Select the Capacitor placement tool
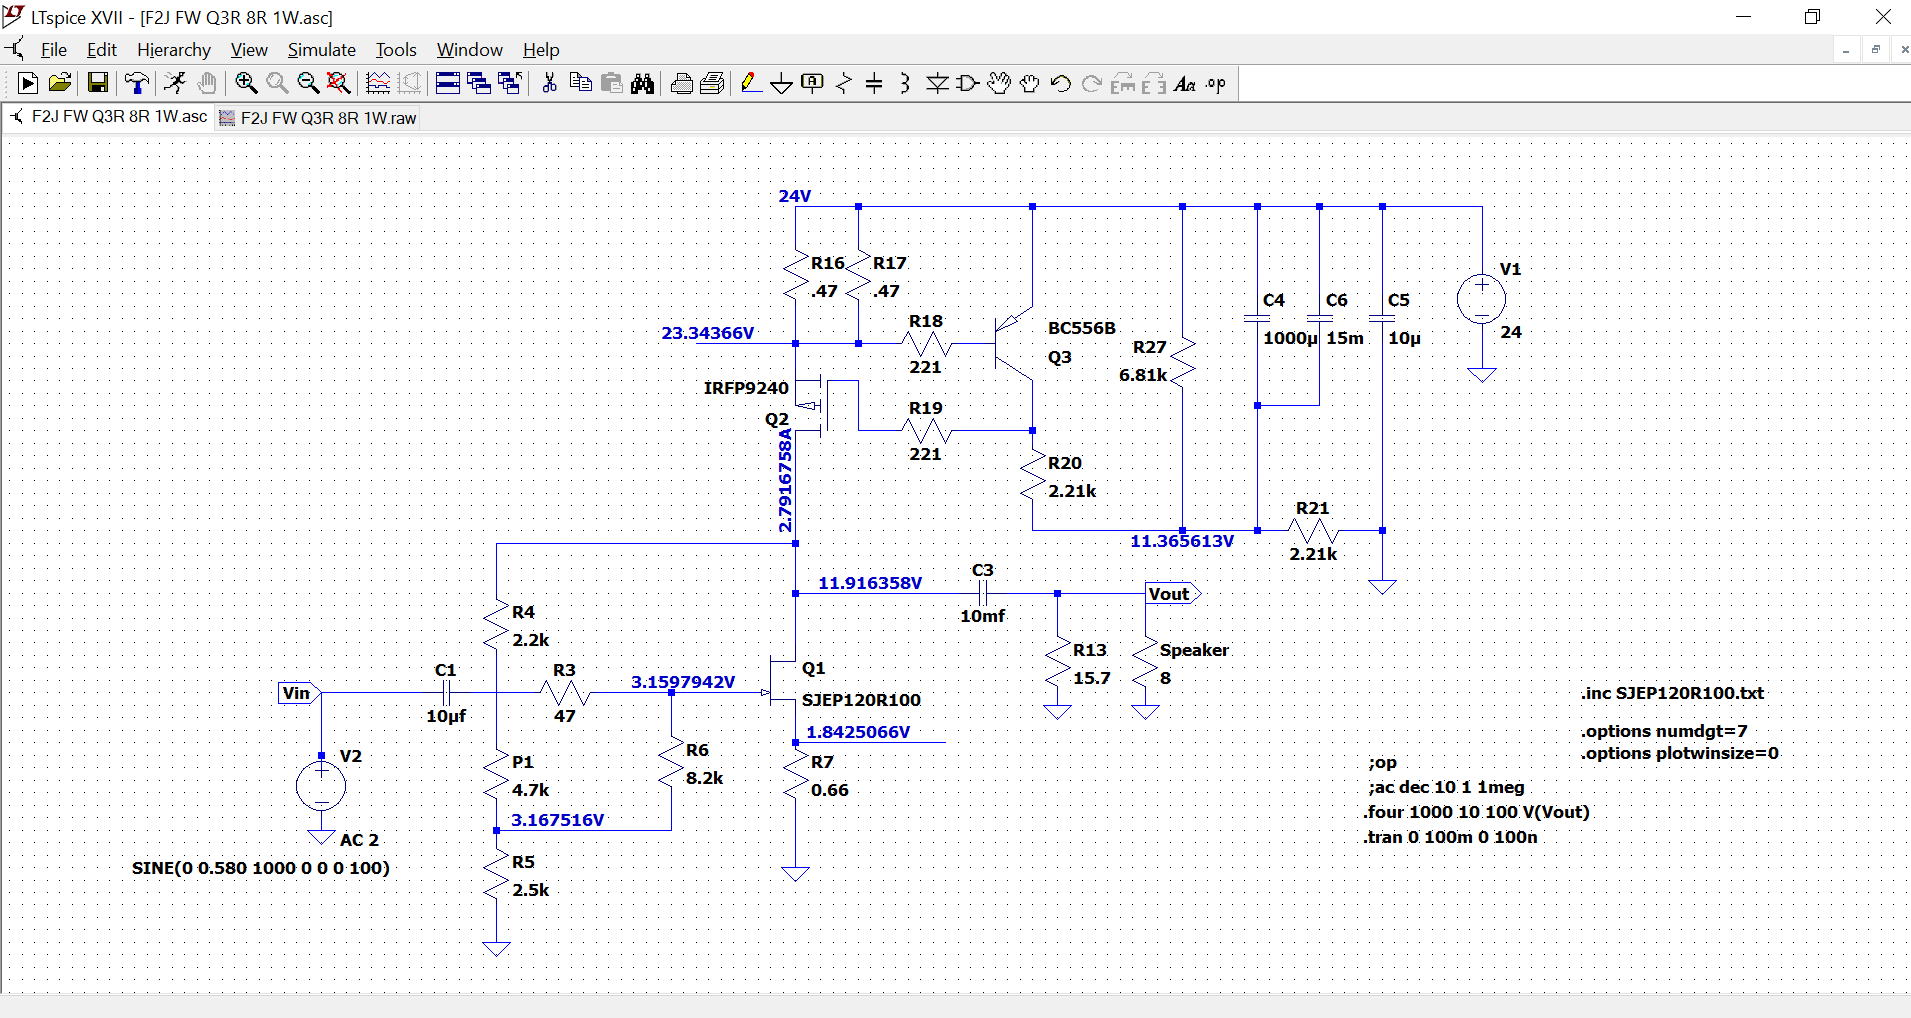 (x=874, y=84)
